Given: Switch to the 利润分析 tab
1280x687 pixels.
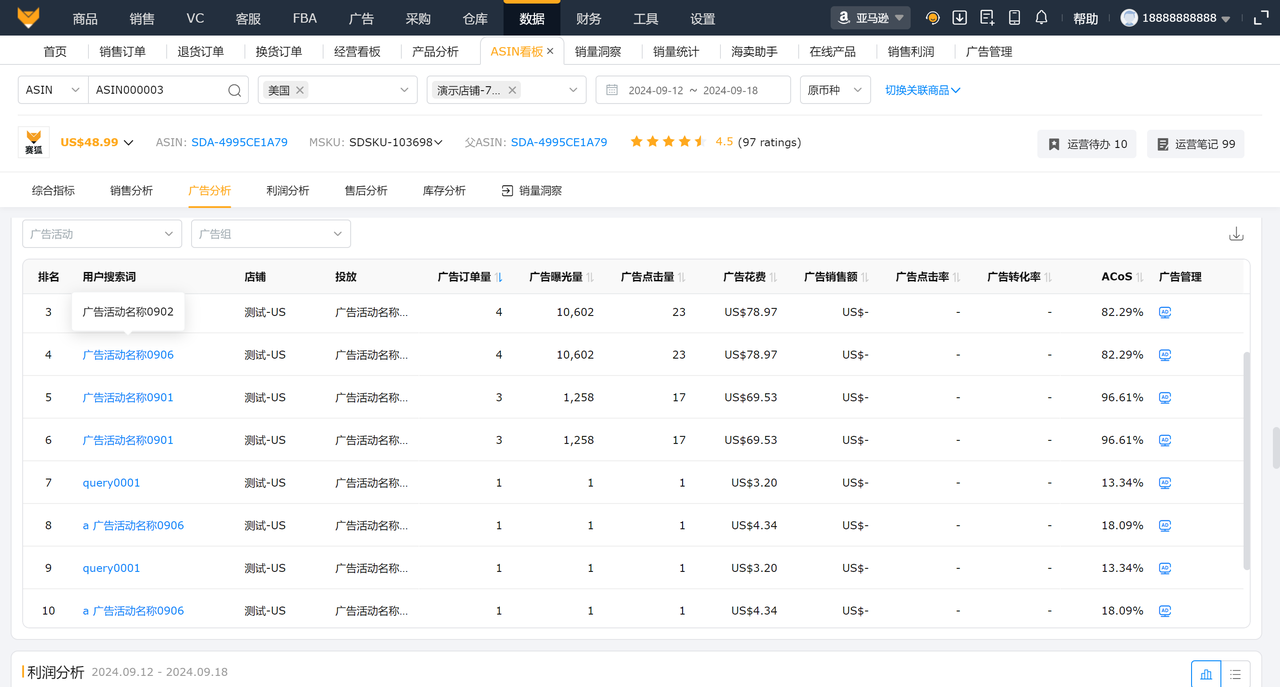Looking at the screenshot, I should coord(288,190).
